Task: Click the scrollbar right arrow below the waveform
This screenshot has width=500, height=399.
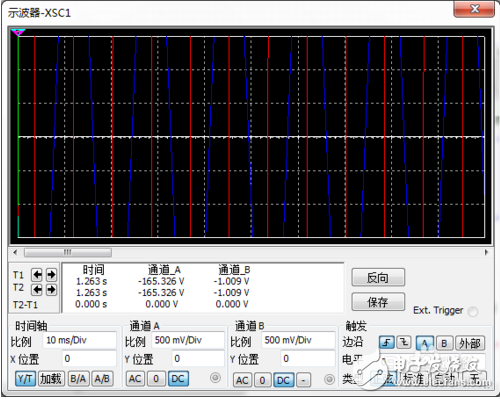Action: (x=486, y=252)
